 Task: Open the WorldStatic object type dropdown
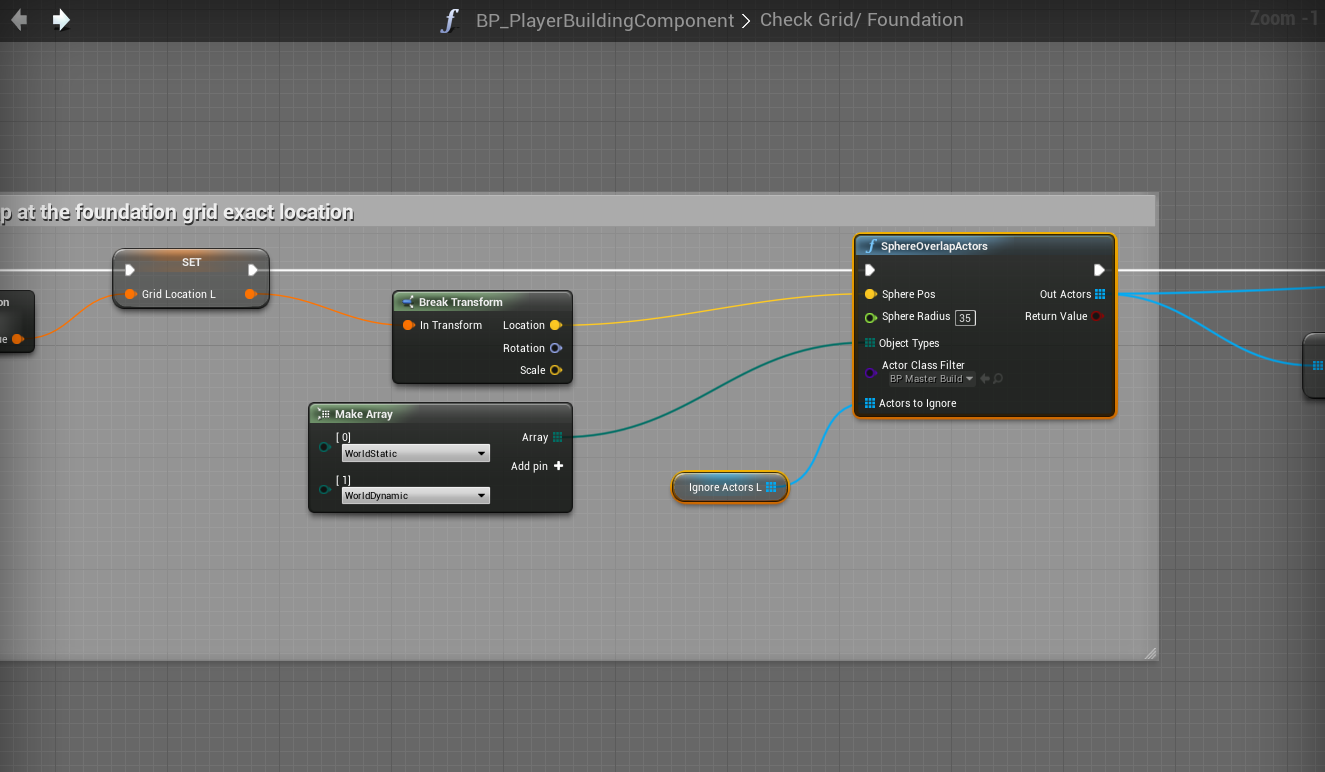coord(415,454)
